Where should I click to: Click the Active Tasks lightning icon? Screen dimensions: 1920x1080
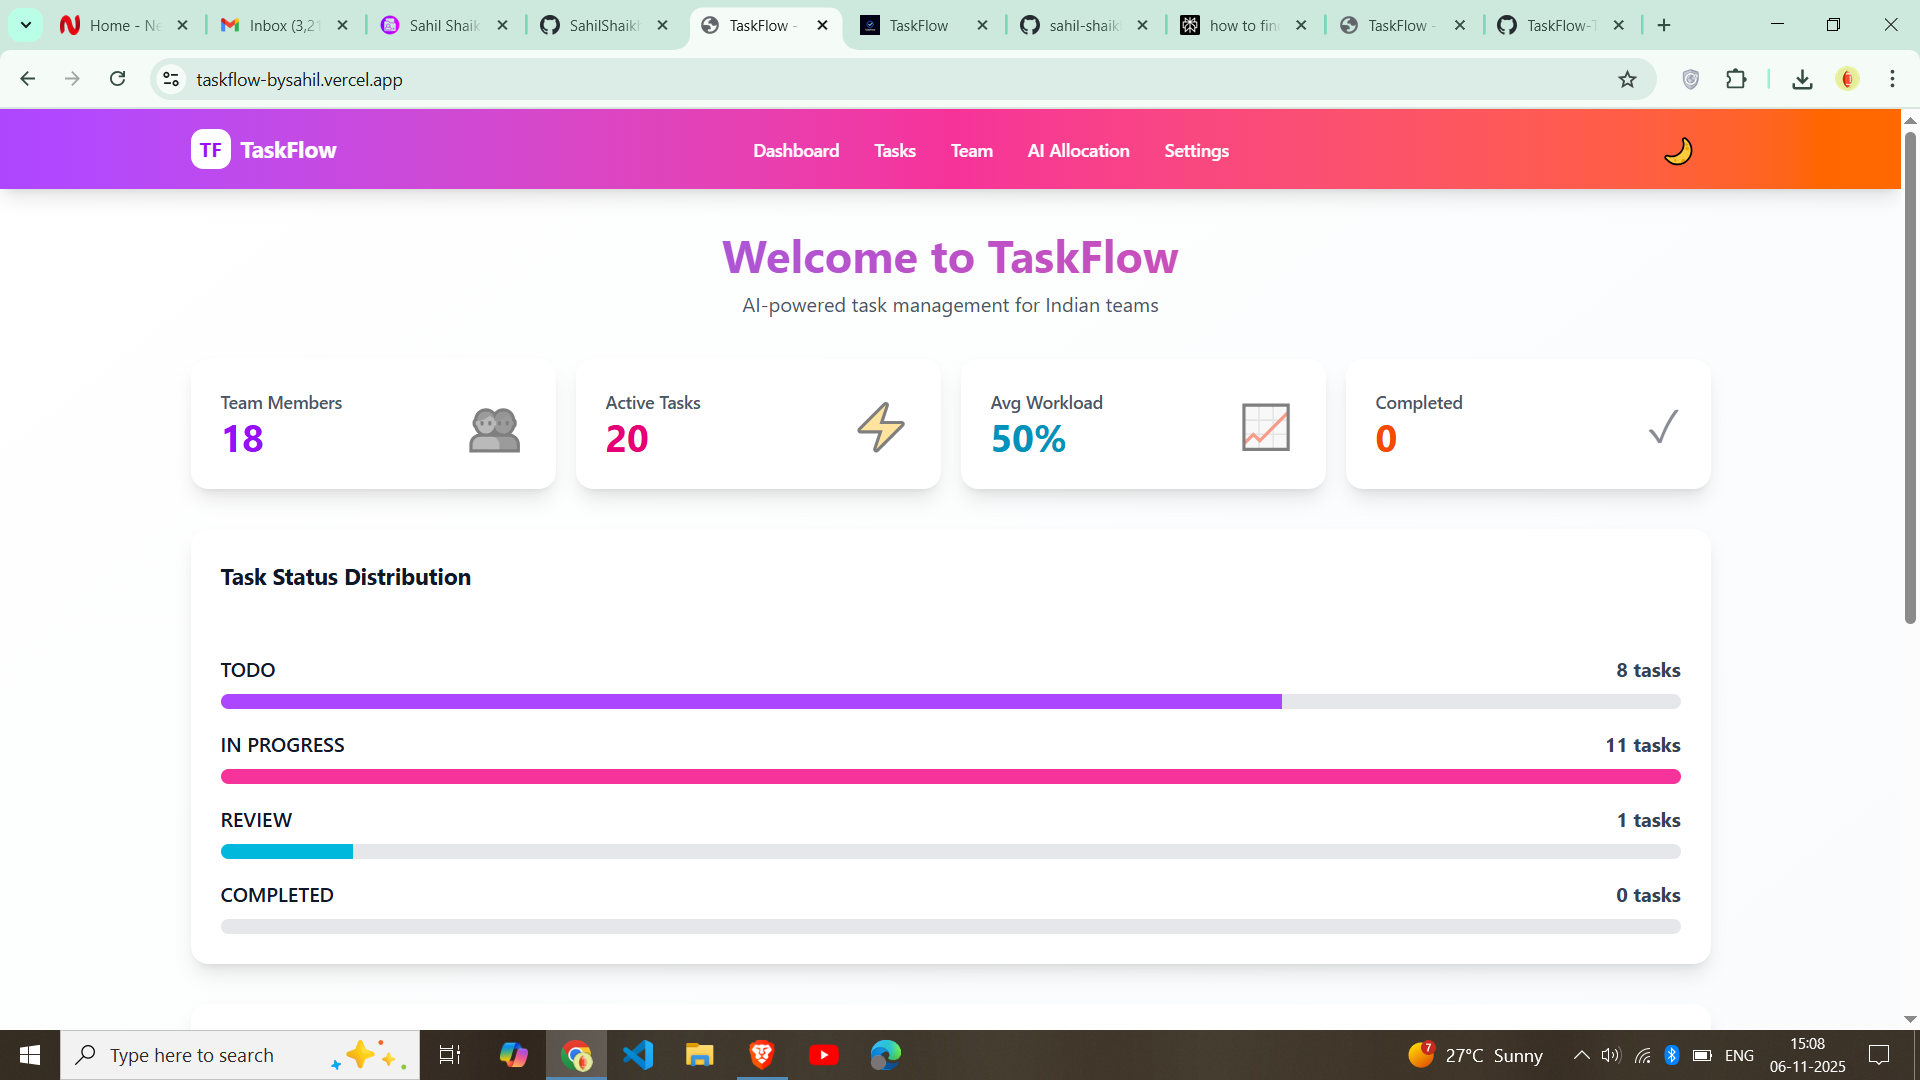[x=880, y=427]
